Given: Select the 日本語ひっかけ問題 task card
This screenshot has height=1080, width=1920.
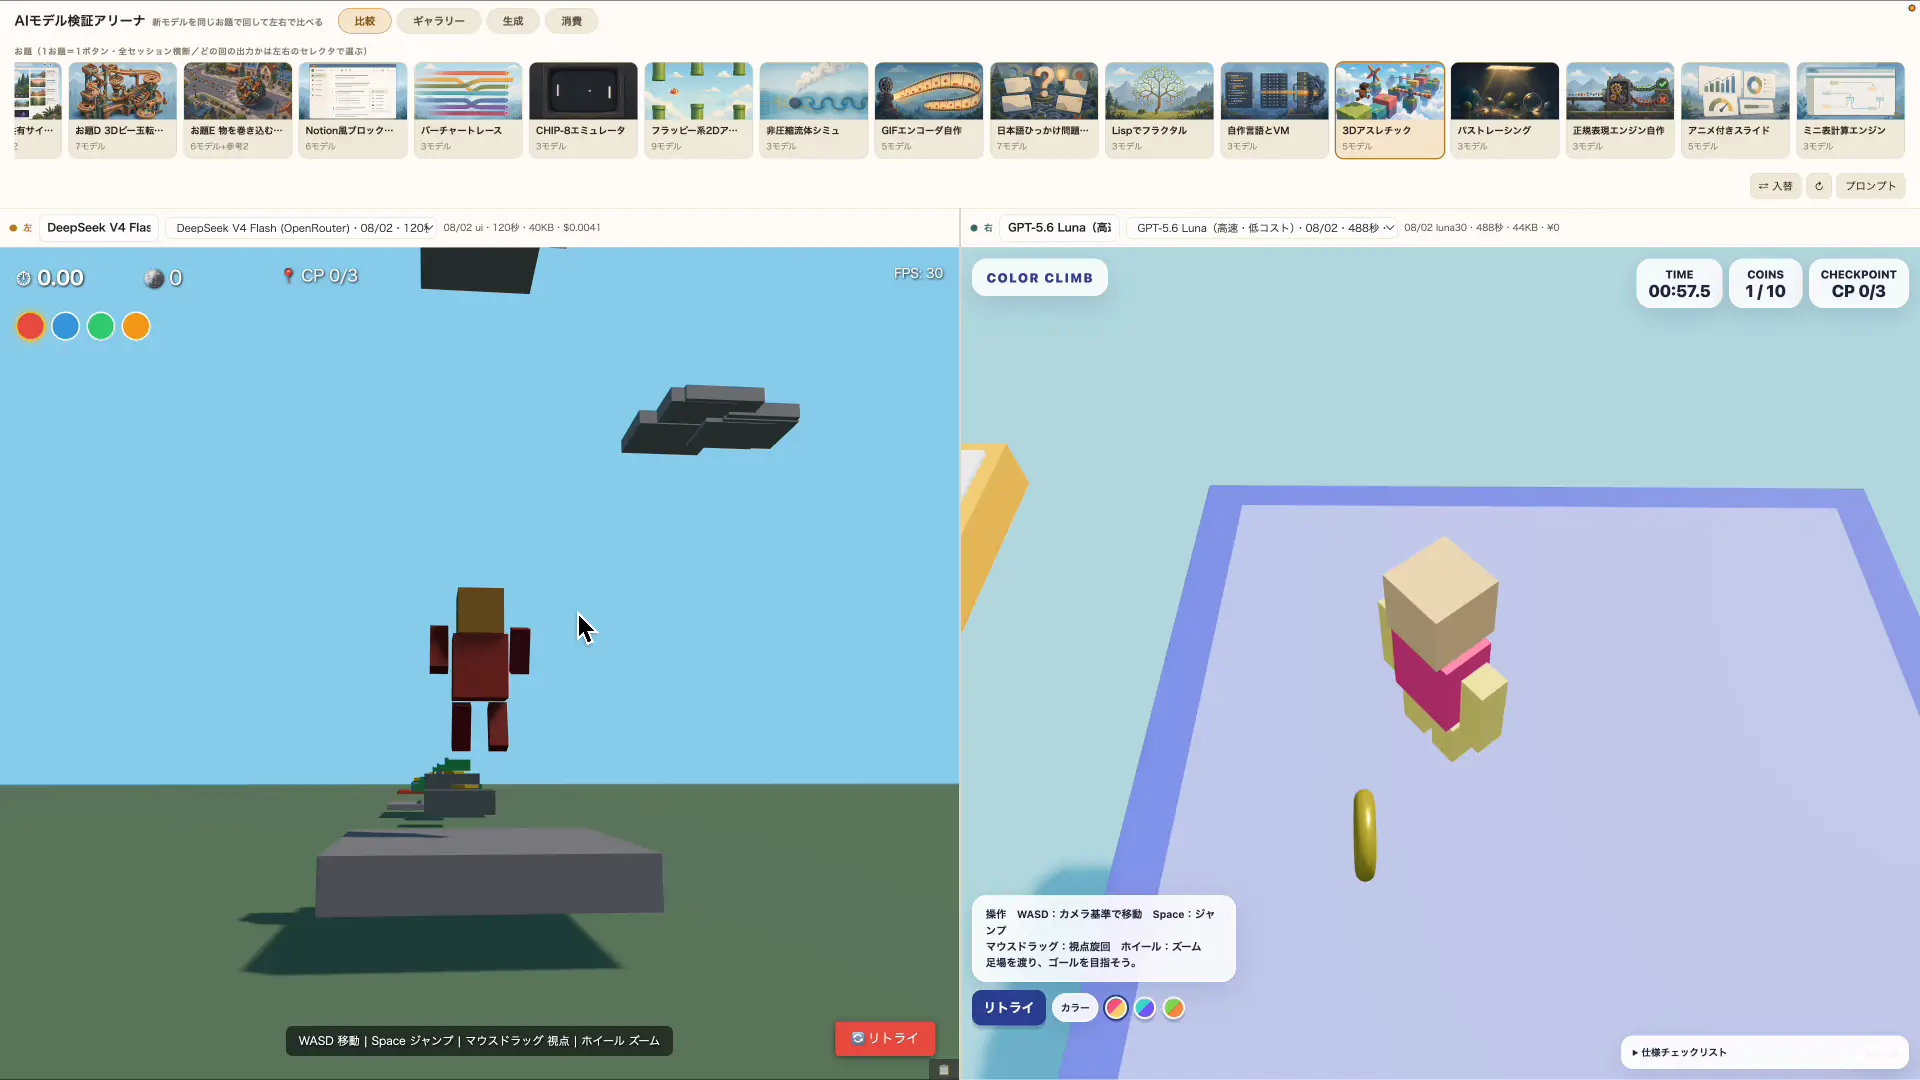Looking at the screenshot, I should pos(1044,110).
